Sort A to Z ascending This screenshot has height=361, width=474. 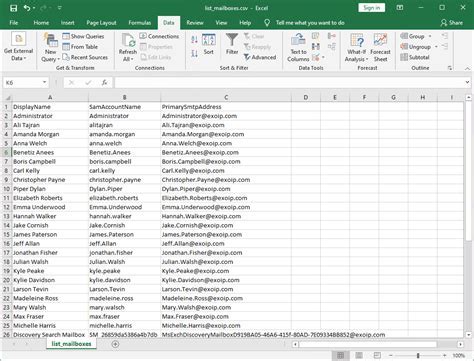pos(194,40)
